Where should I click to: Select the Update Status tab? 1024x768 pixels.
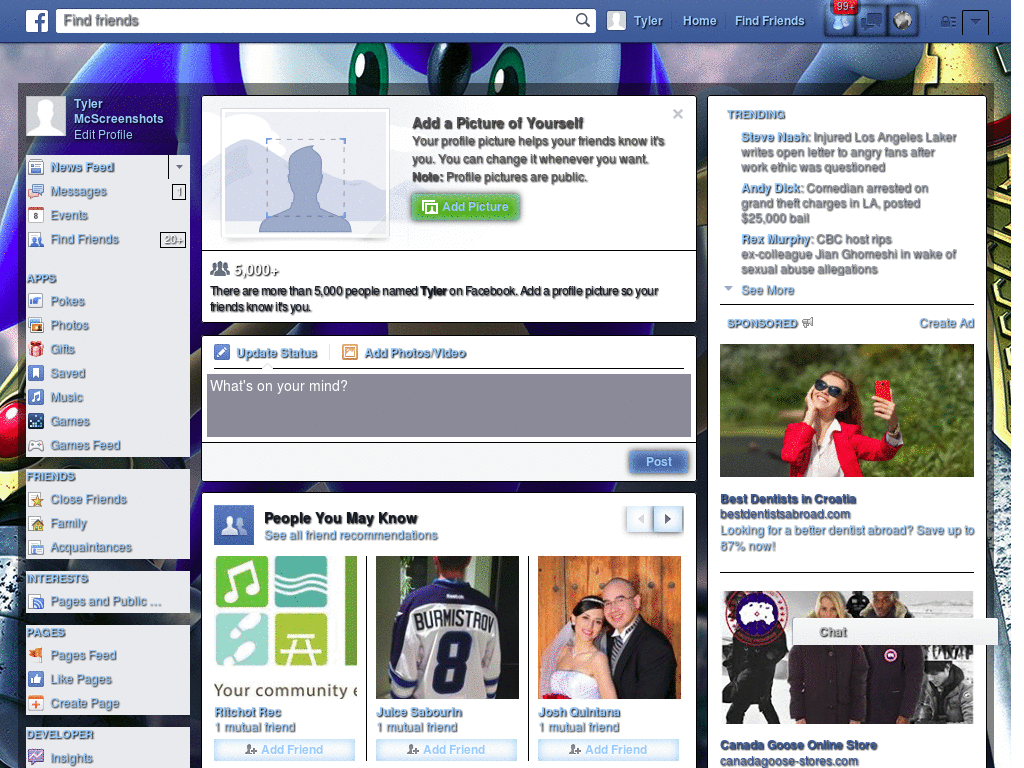pos(266,353)
